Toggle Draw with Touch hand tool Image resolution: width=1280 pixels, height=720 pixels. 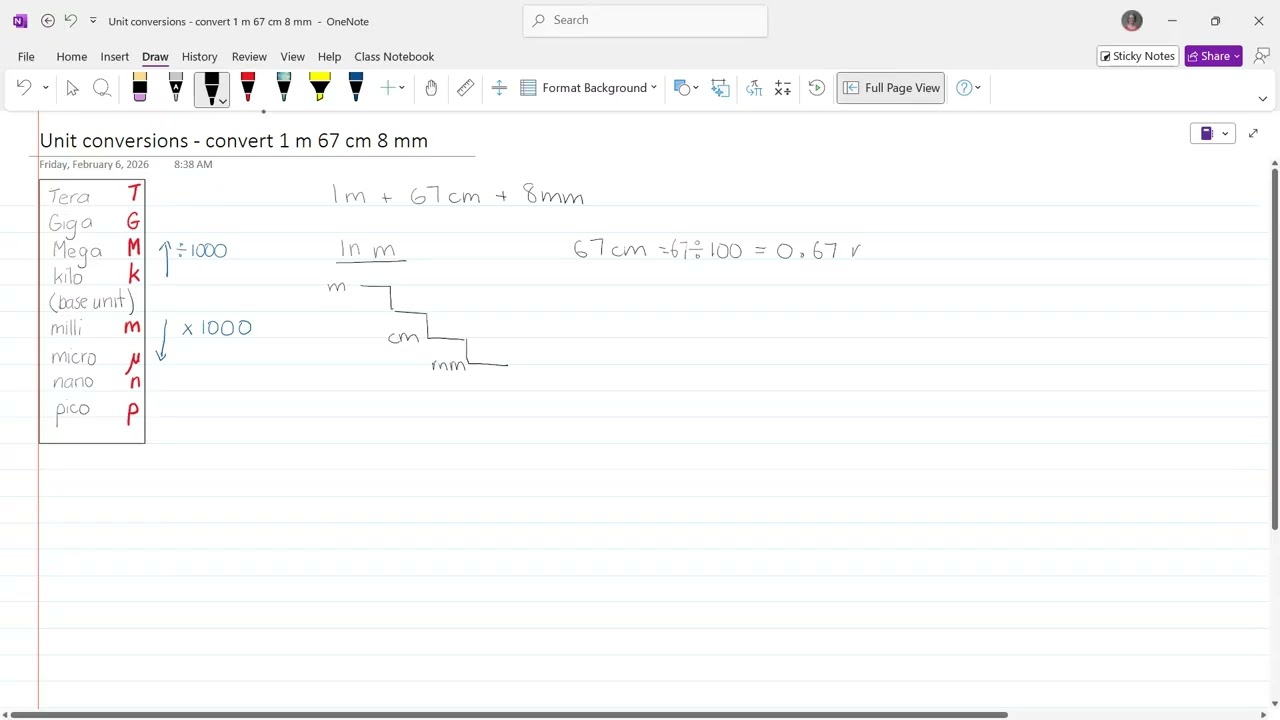431,88
